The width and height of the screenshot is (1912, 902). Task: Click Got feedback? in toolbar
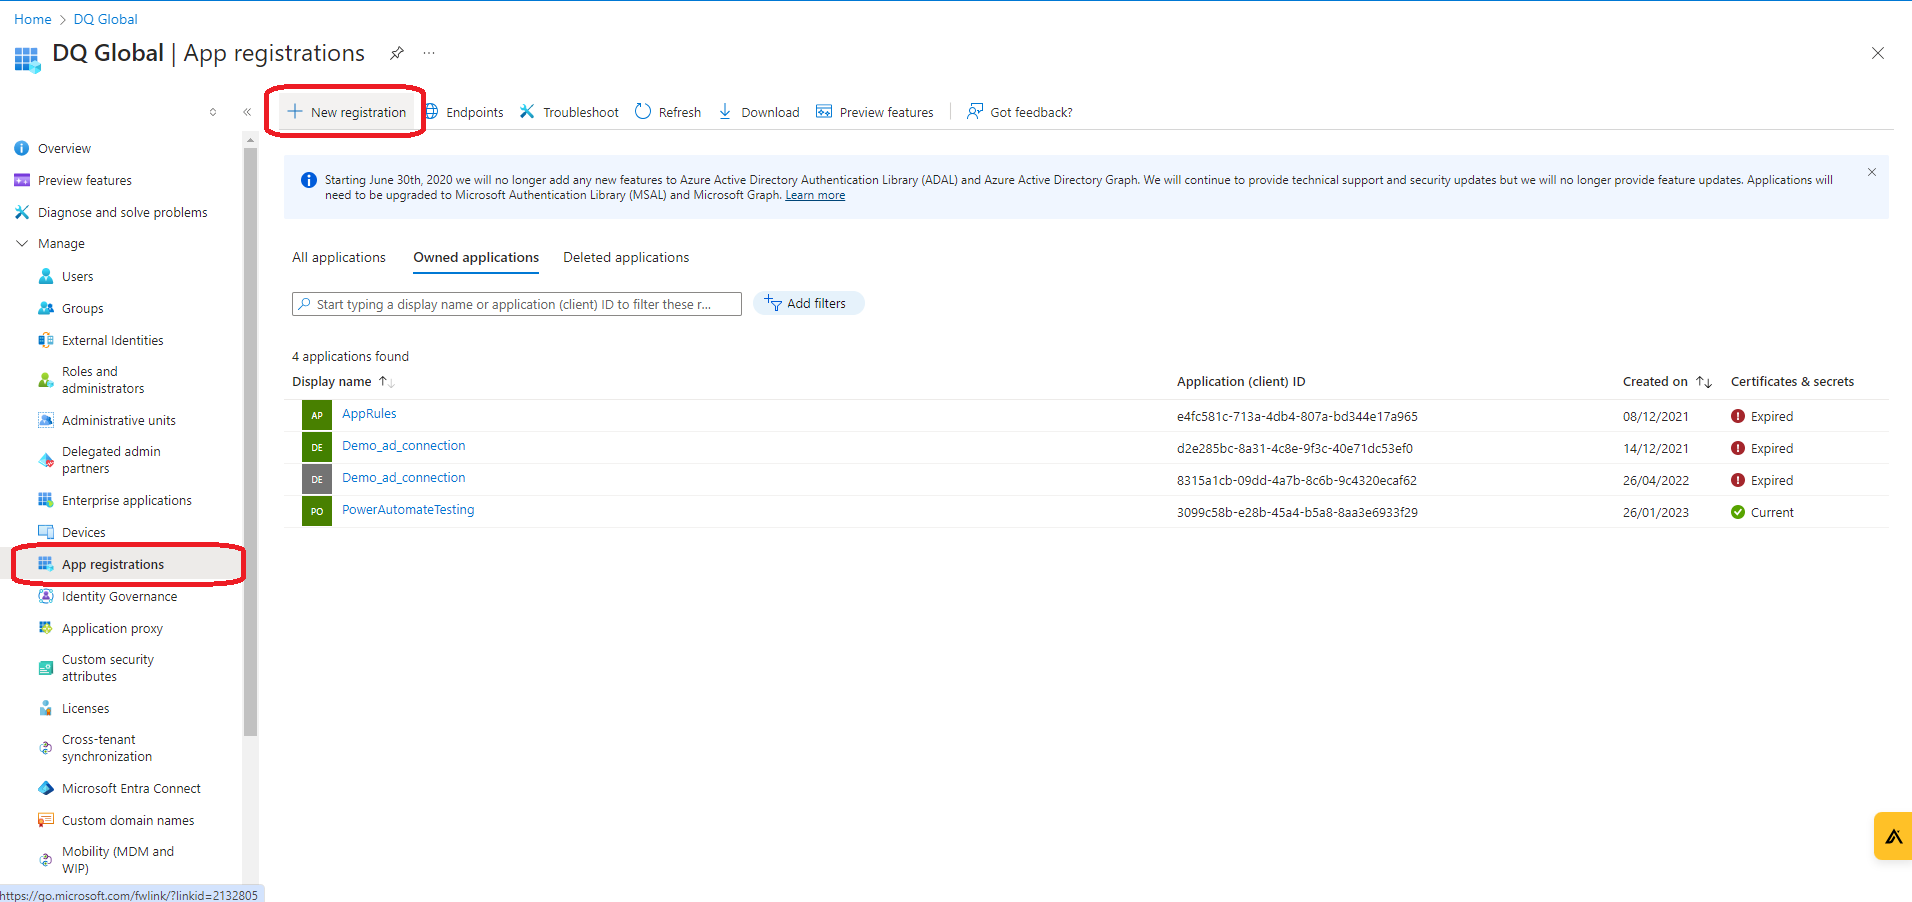click(x=1020, y=112)
